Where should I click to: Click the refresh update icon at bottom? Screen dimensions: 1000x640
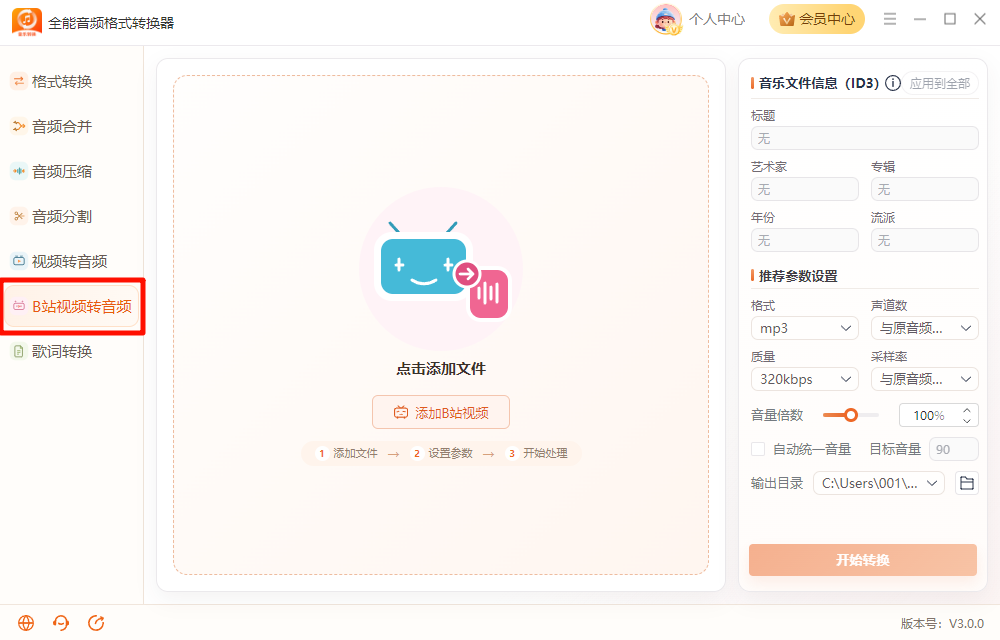tap(96, 623)
